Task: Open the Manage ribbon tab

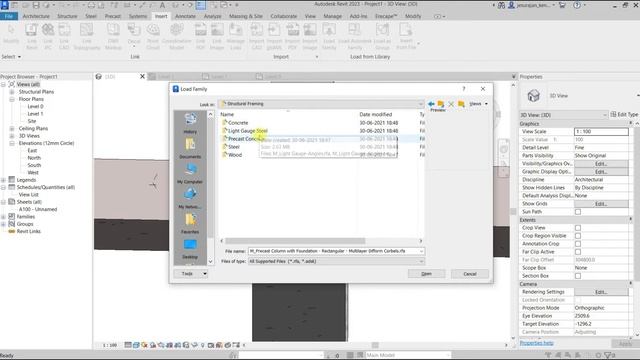Action: point(333,16)
